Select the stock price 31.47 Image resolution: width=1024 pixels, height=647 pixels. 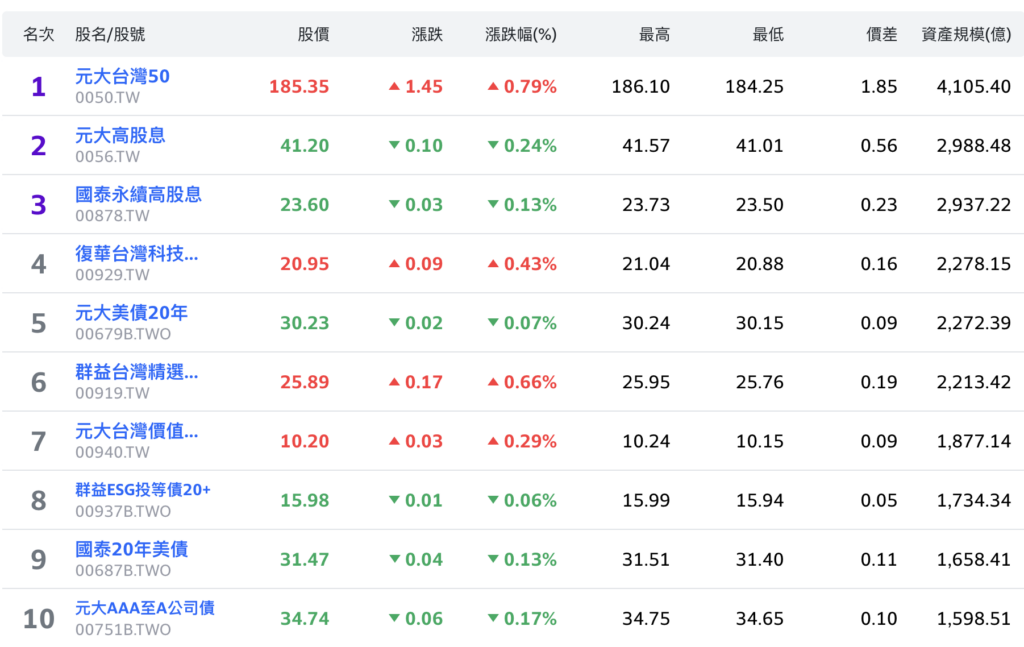[304, 560]
